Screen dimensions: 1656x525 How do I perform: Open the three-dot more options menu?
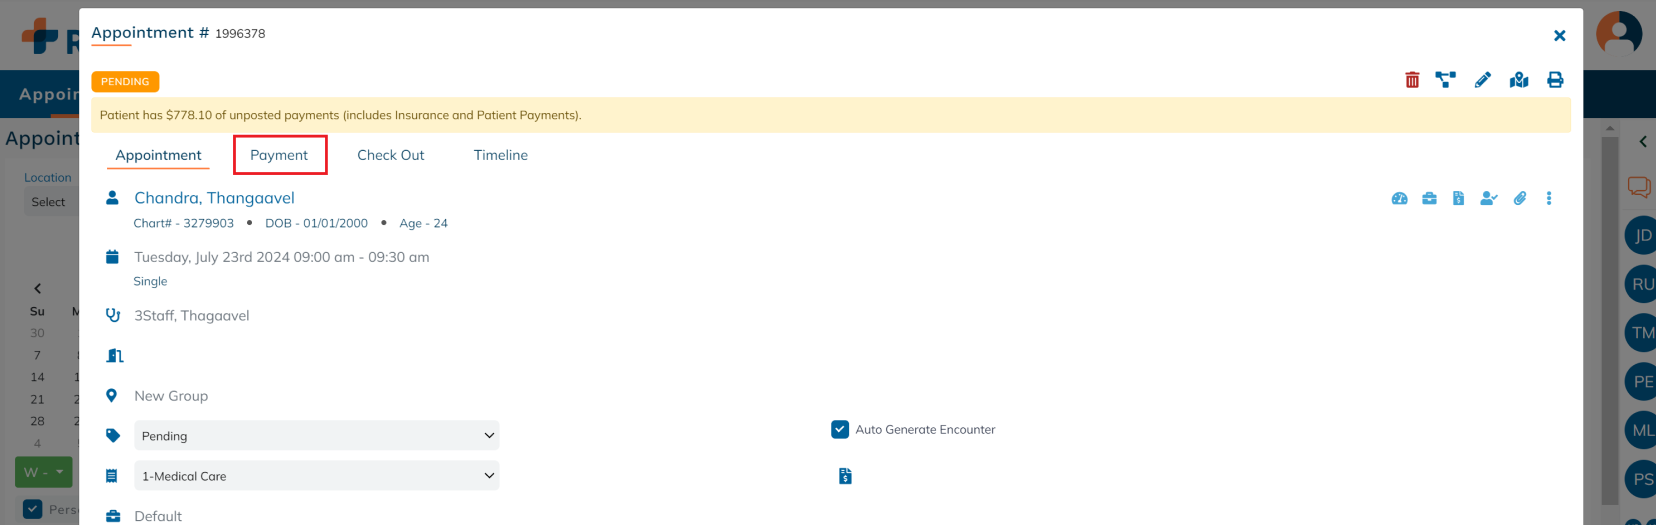tap(1549, 198)
